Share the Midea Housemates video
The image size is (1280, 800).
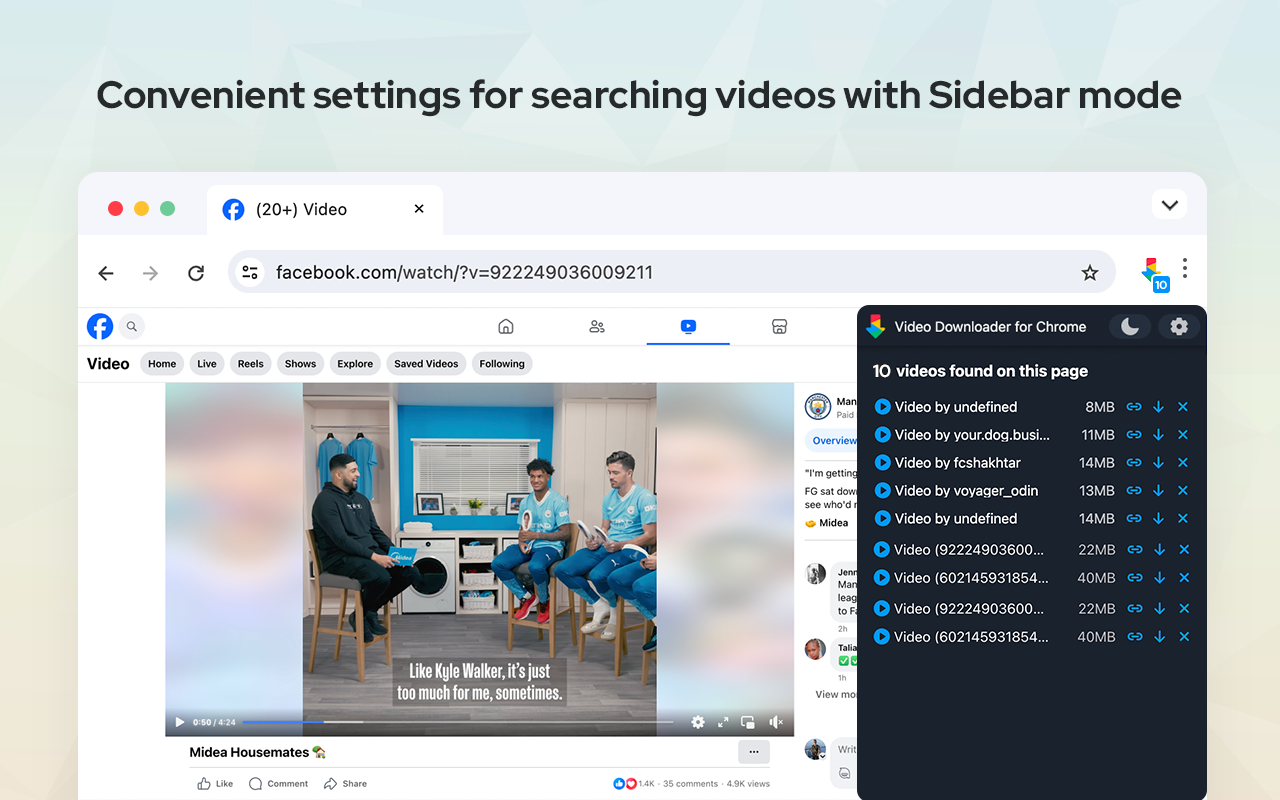pyautogui.click(x=346, y=784)
